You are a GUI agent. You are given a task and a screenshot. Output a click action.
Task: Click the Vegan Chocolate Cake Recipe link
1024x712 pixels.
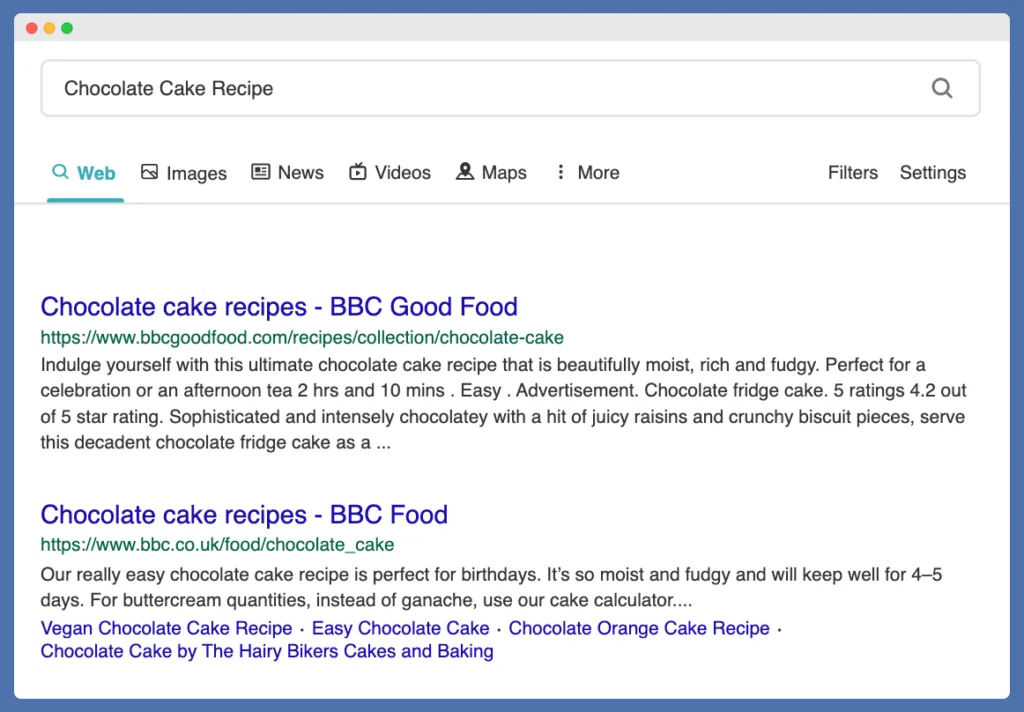[165, 628]
